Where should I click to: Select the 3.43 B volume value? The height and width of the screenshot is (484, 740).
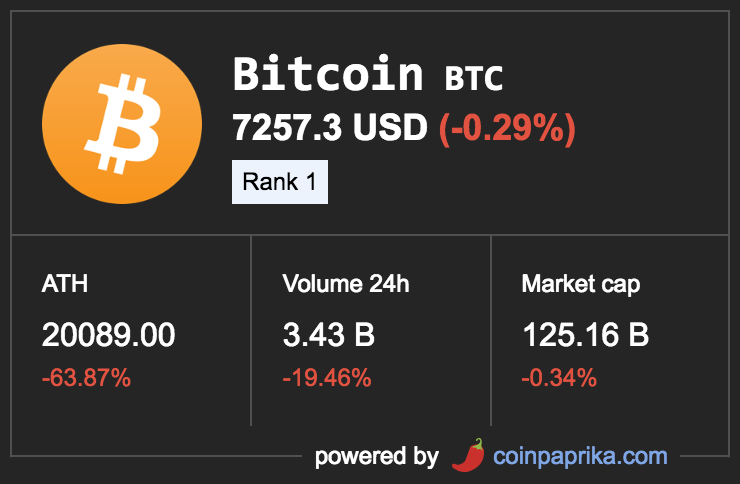328,335
